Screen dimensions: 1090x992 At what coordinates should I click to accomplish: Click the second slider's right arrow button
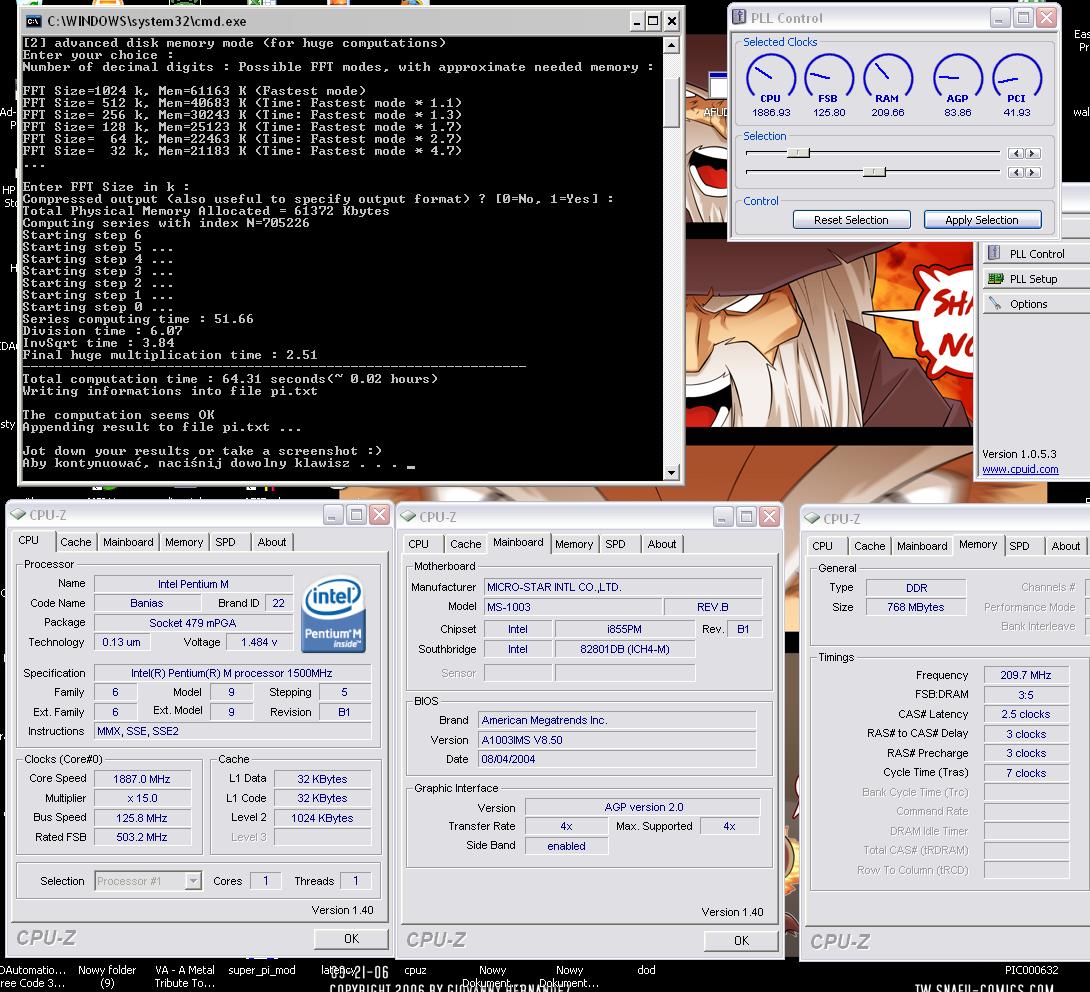coord(1033,172)
